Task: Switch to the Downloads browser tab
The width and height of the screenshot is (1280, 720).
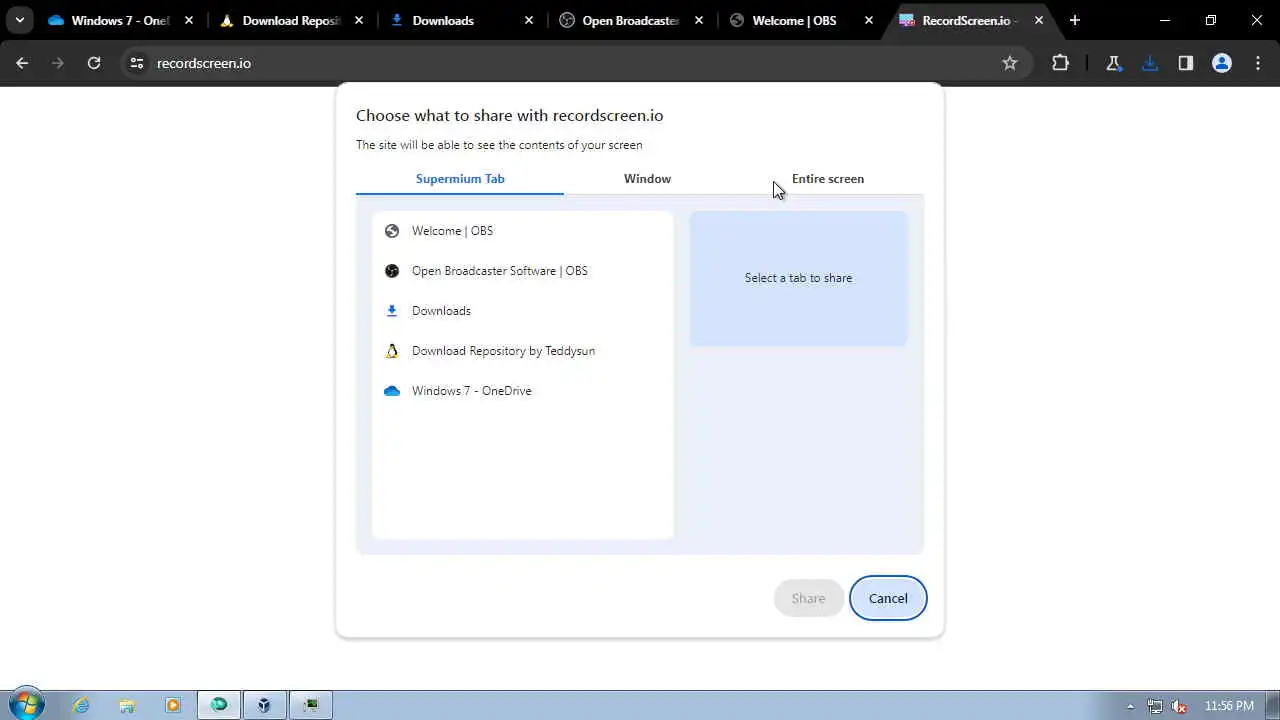Action: tap(463, 20)
